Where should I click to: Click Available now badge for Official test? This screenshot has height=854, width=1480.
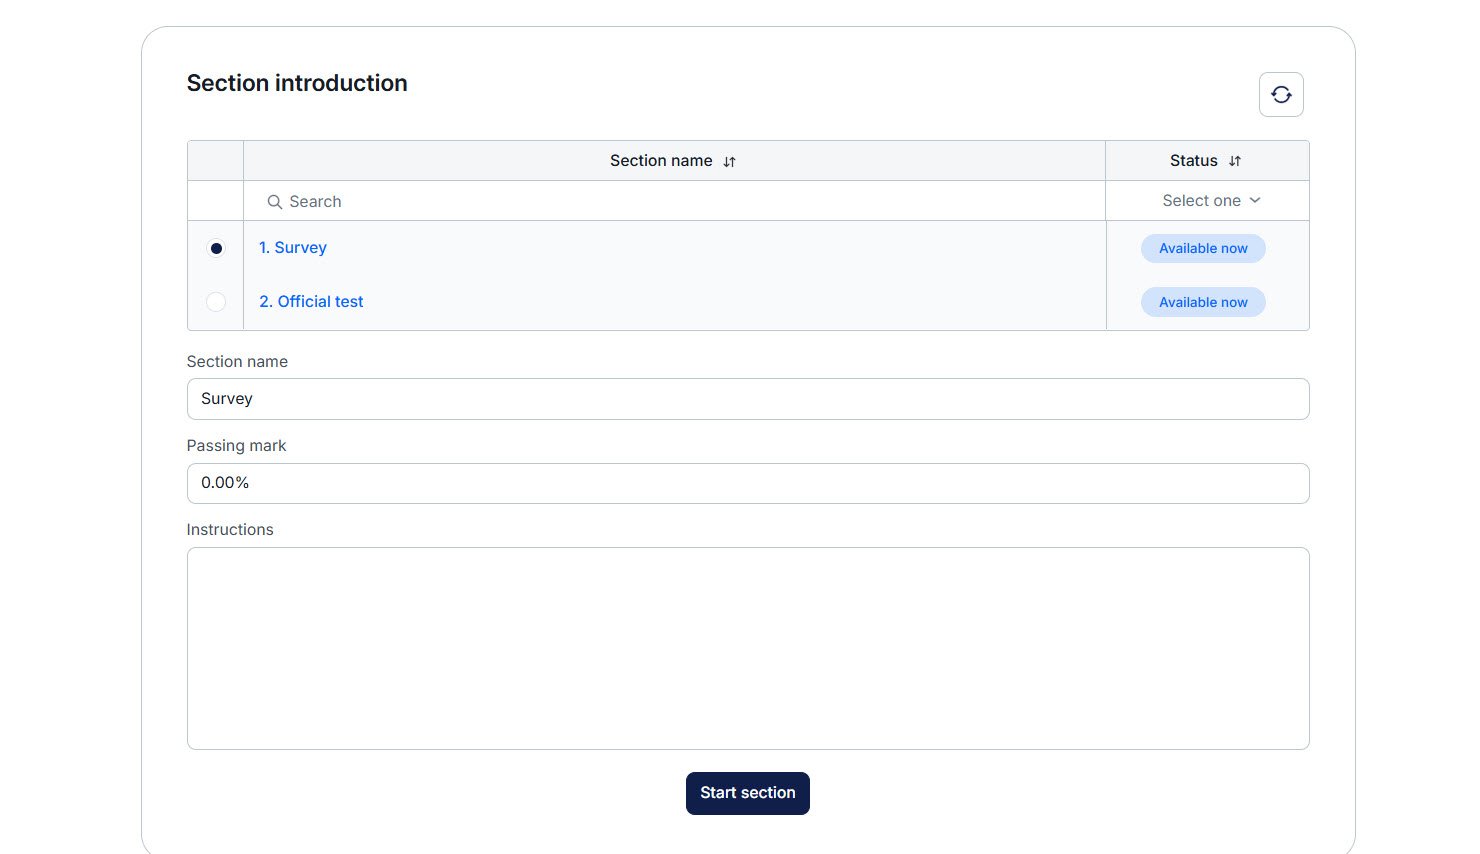1203,303
